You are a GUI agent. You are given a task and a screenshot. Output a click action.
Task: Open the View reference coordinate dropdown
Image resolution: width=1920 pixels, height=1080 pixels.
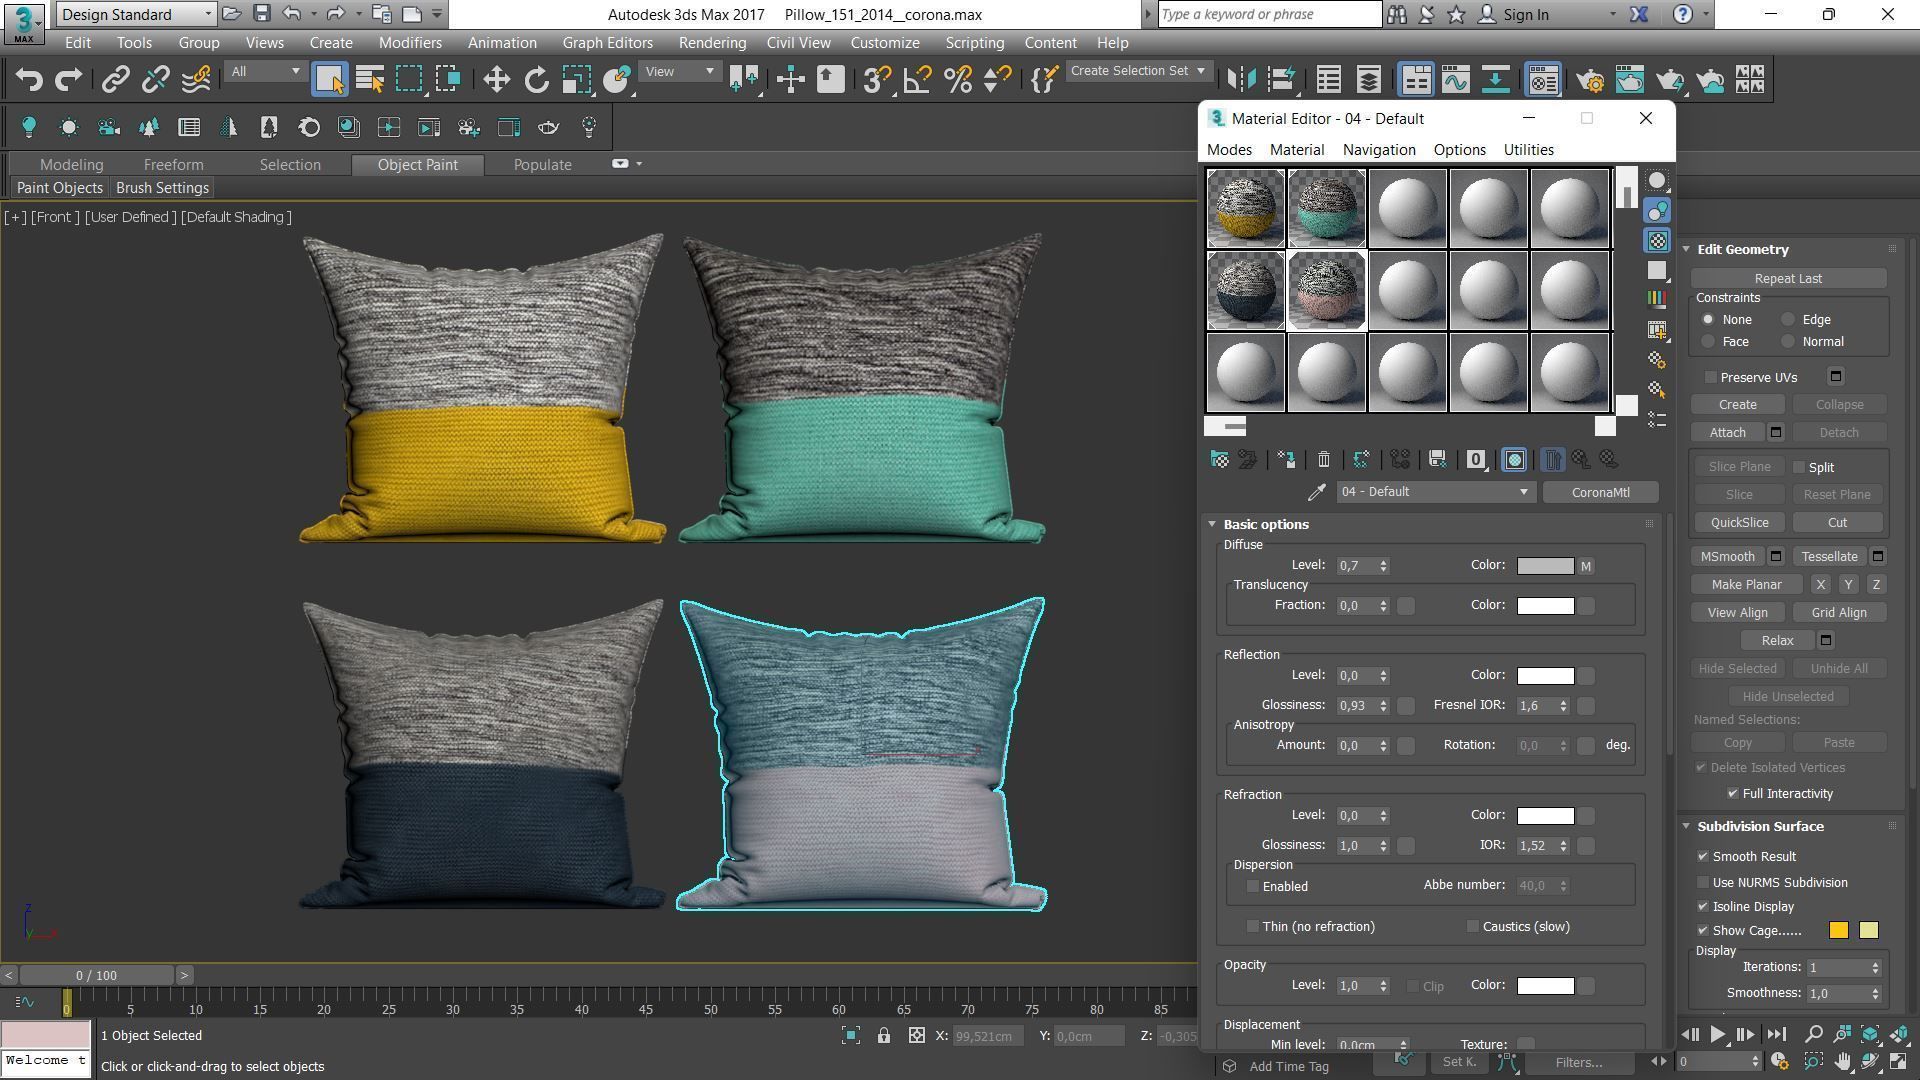click(679, 71)
